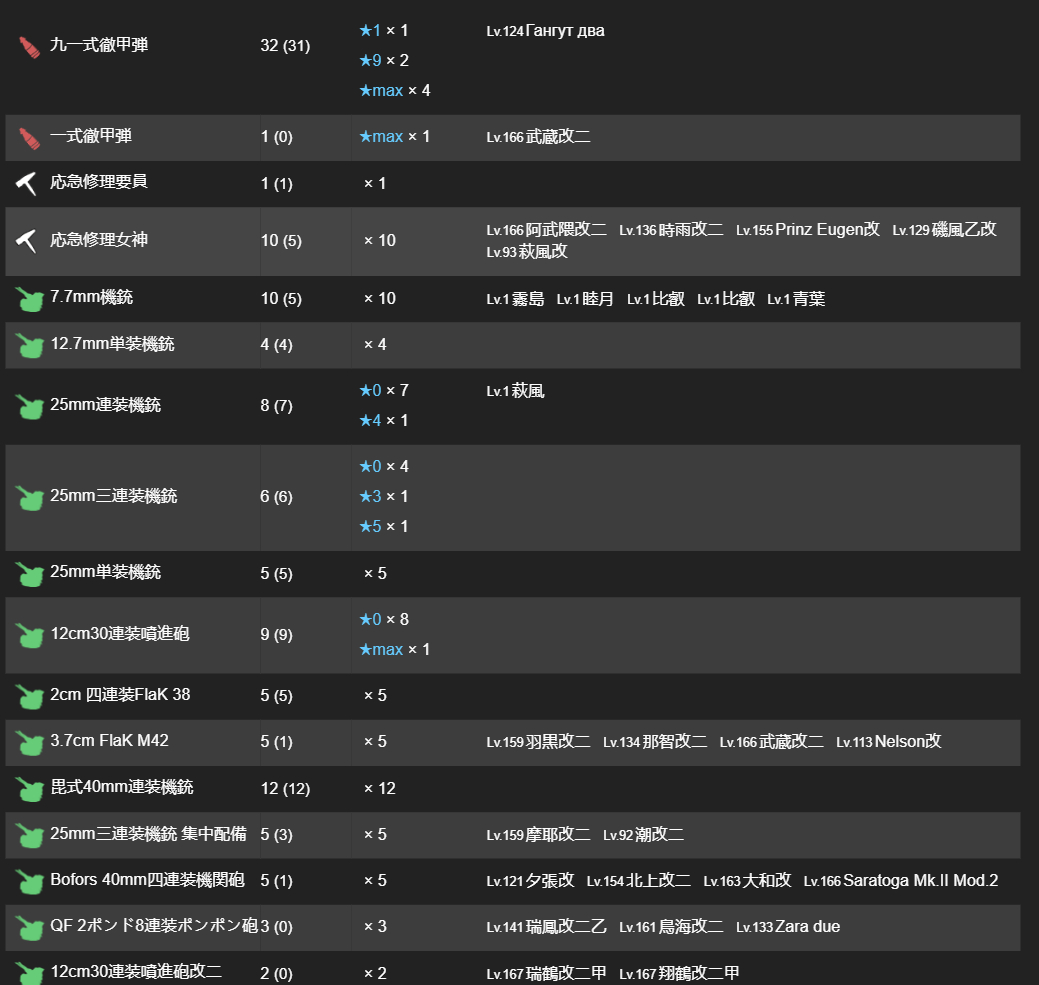The width and height of the screenshot is (1039, 985).
Task: Click ★0 × 8 under 12cm30連装噴進砲
Action: [x=384, y=619]
